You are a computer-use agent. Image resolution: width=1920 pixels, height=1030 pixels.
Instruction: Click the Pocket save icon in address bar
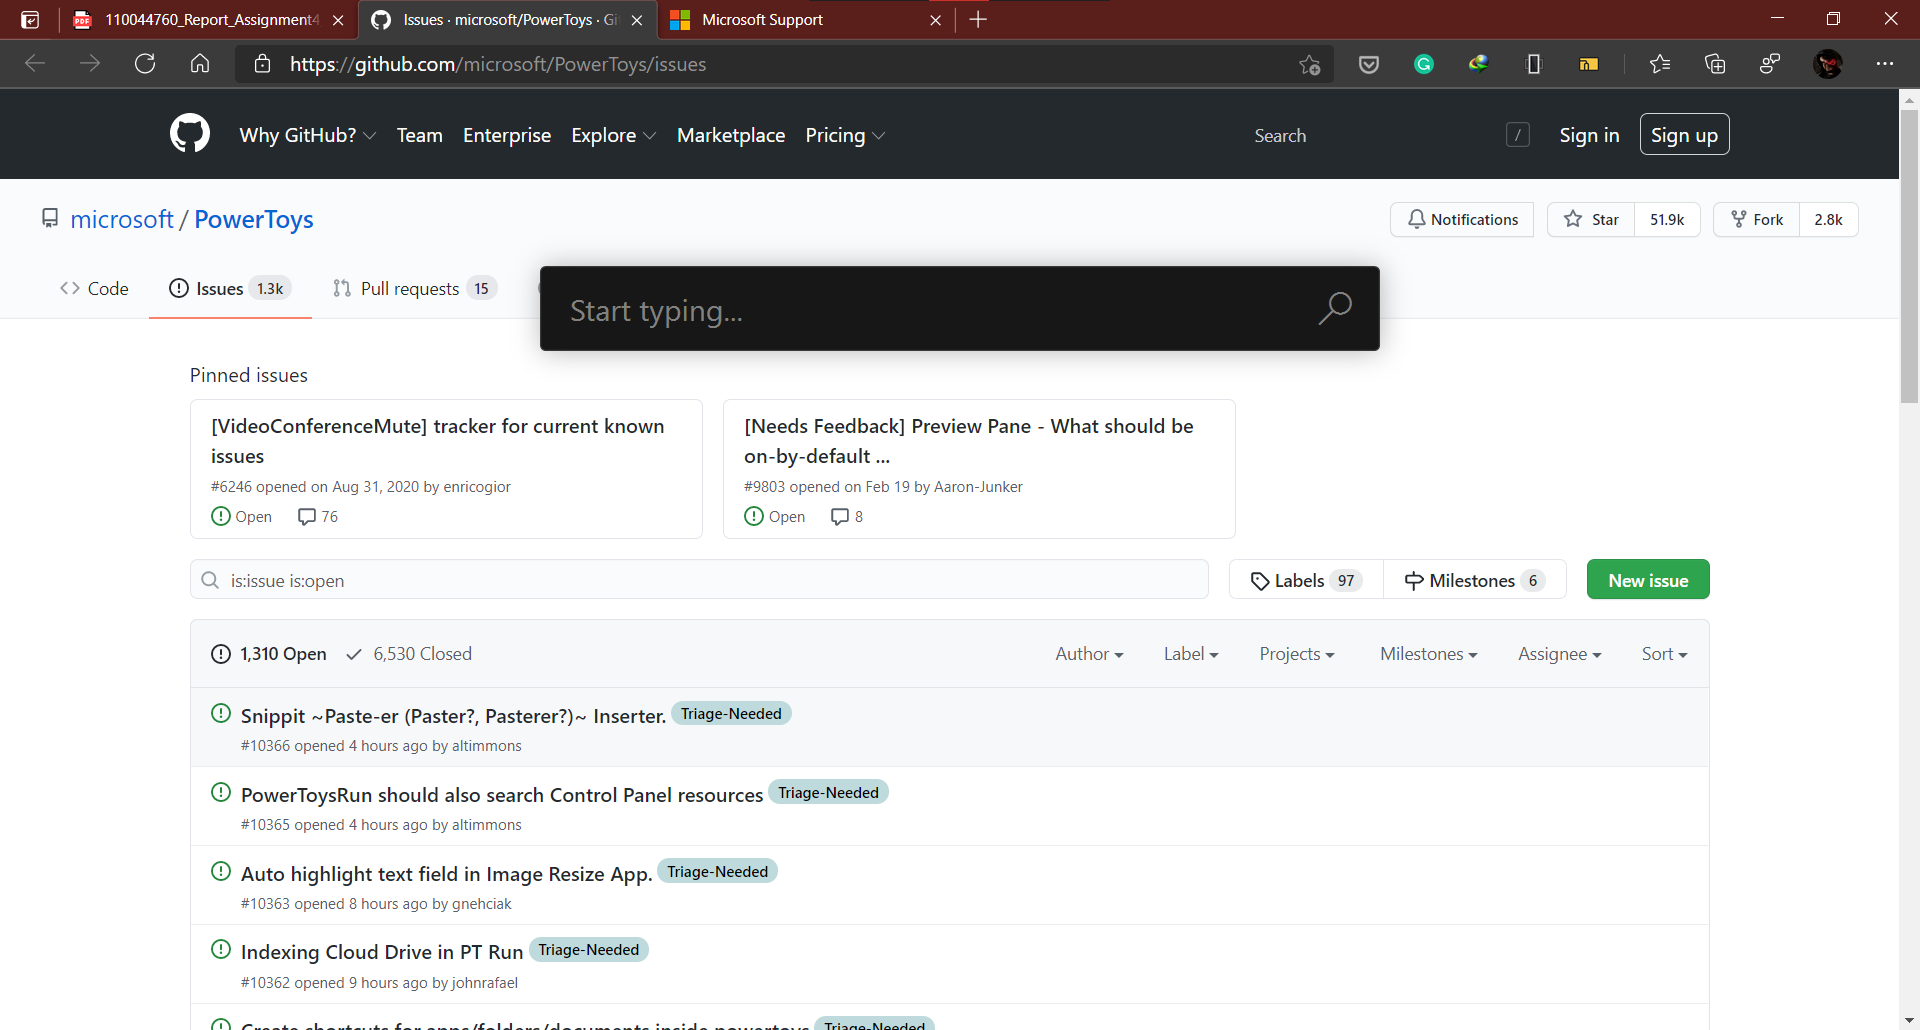pyautogui.click(x=1368, y=64)
